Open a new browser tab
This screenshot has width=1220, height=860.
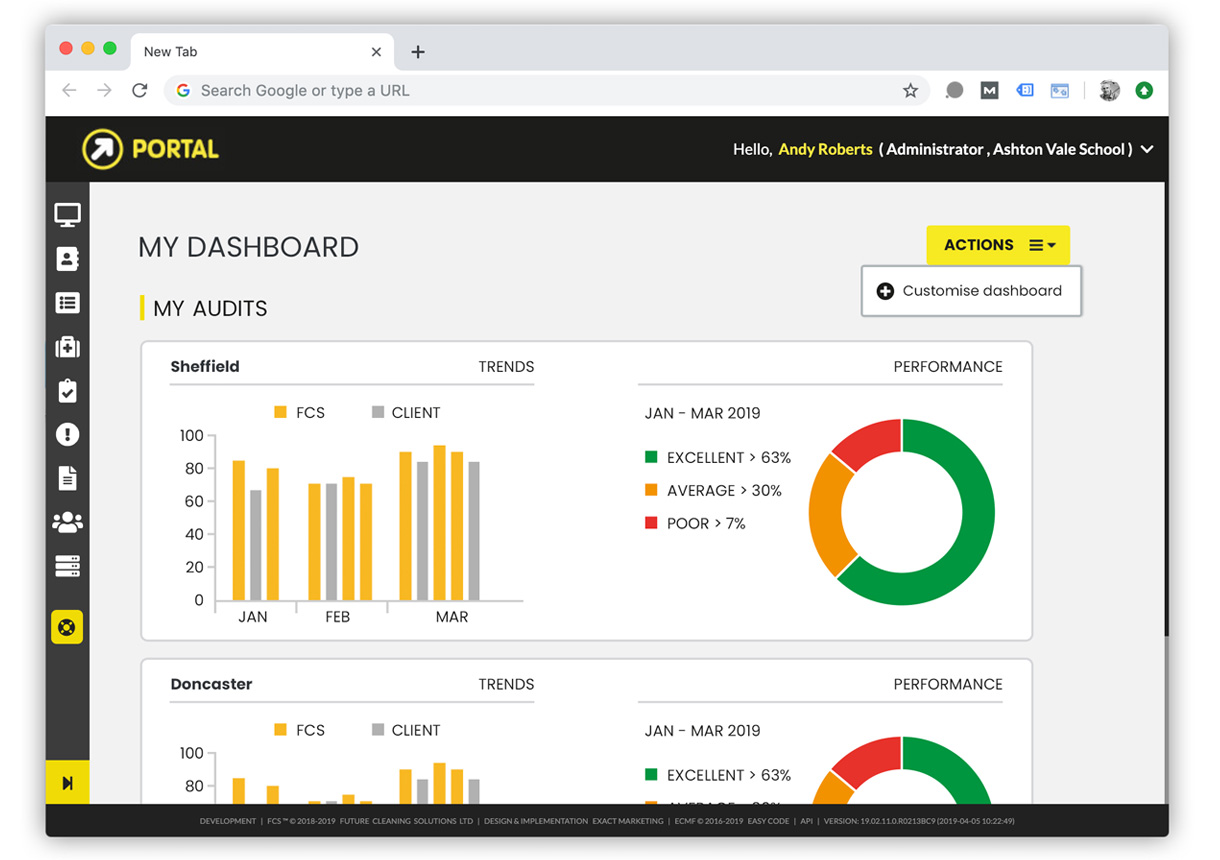click(x=418, y=52)
